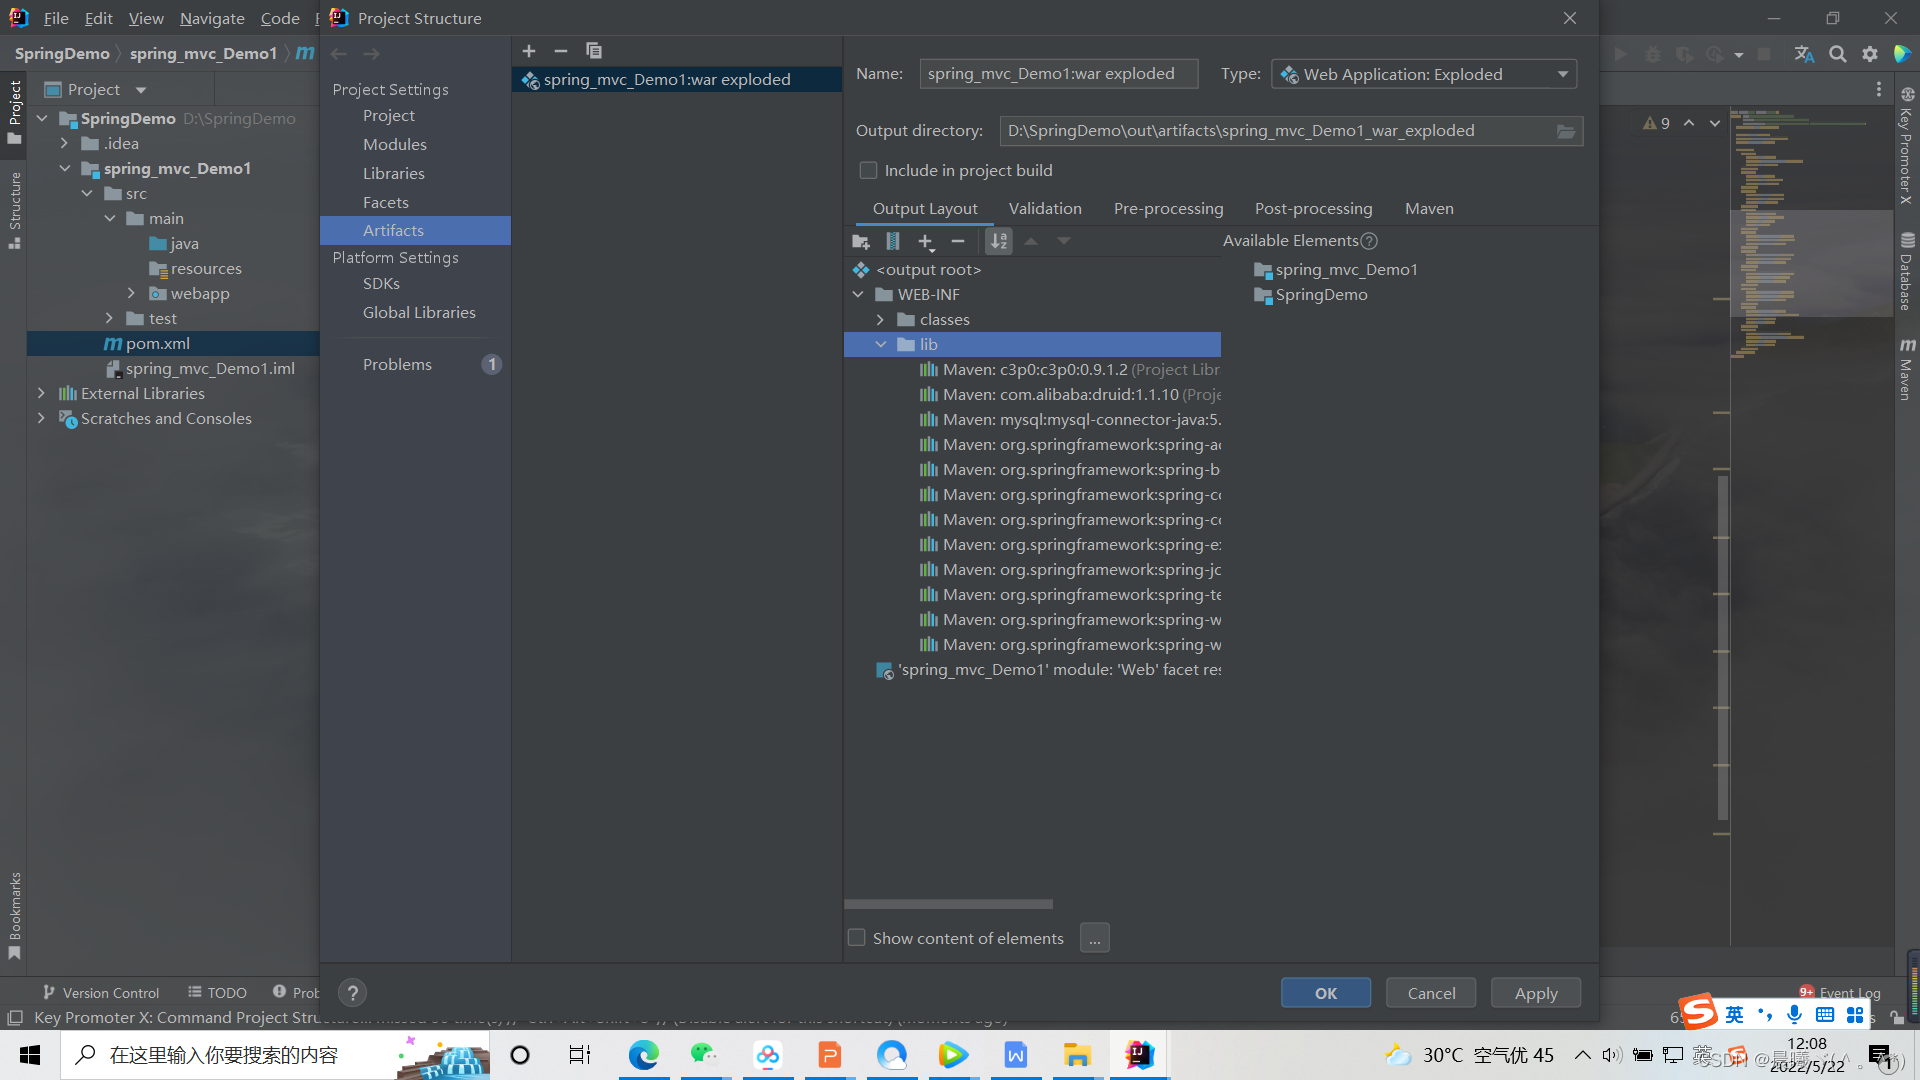Click the Create Archive icon in layout toolbar
The height and width of the screenshot is (1080, 1920).
[893, 241]
